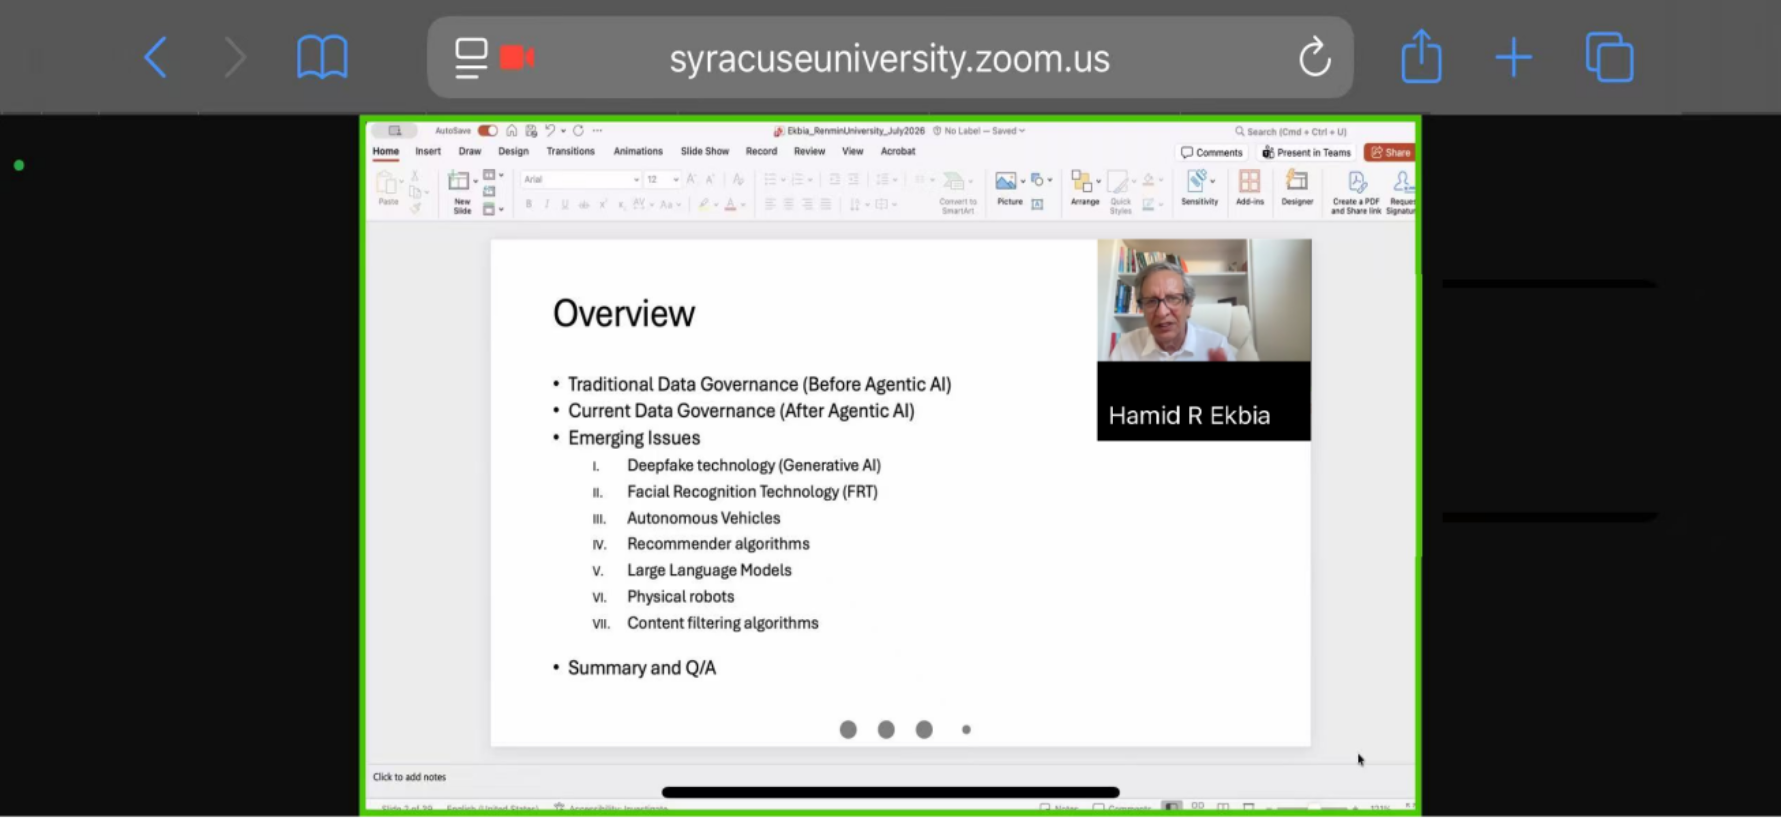The width and height of the screenshot is (1782, 821).
Task: Click the Safari bookmarks book icon
Action: [x=322, y=58]
